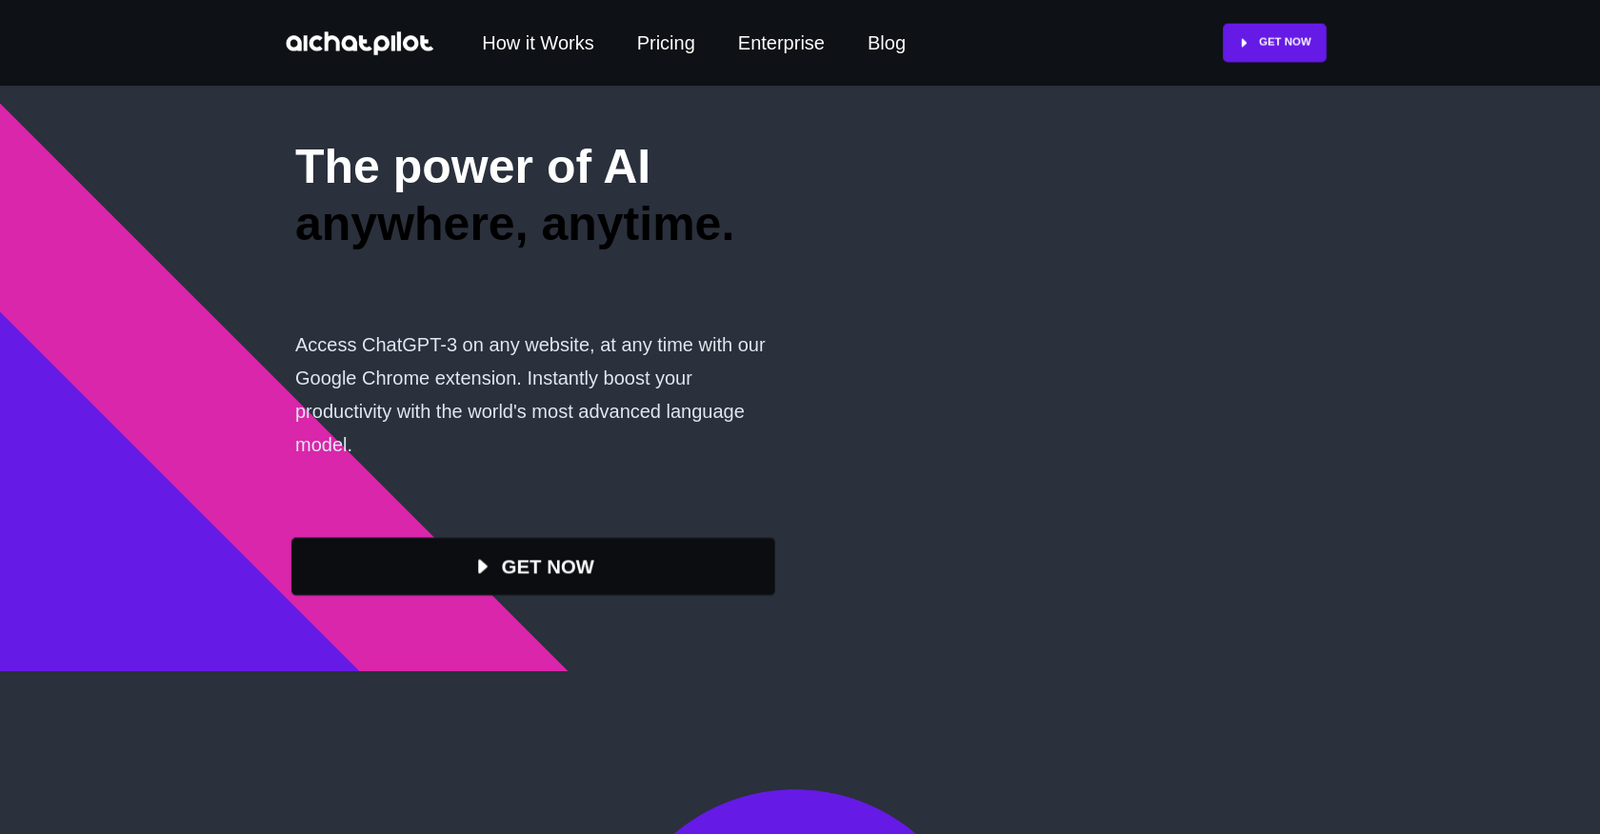Click the purple GET NOW button in header
This screenshot has height=834, width=1600.
1274,43
